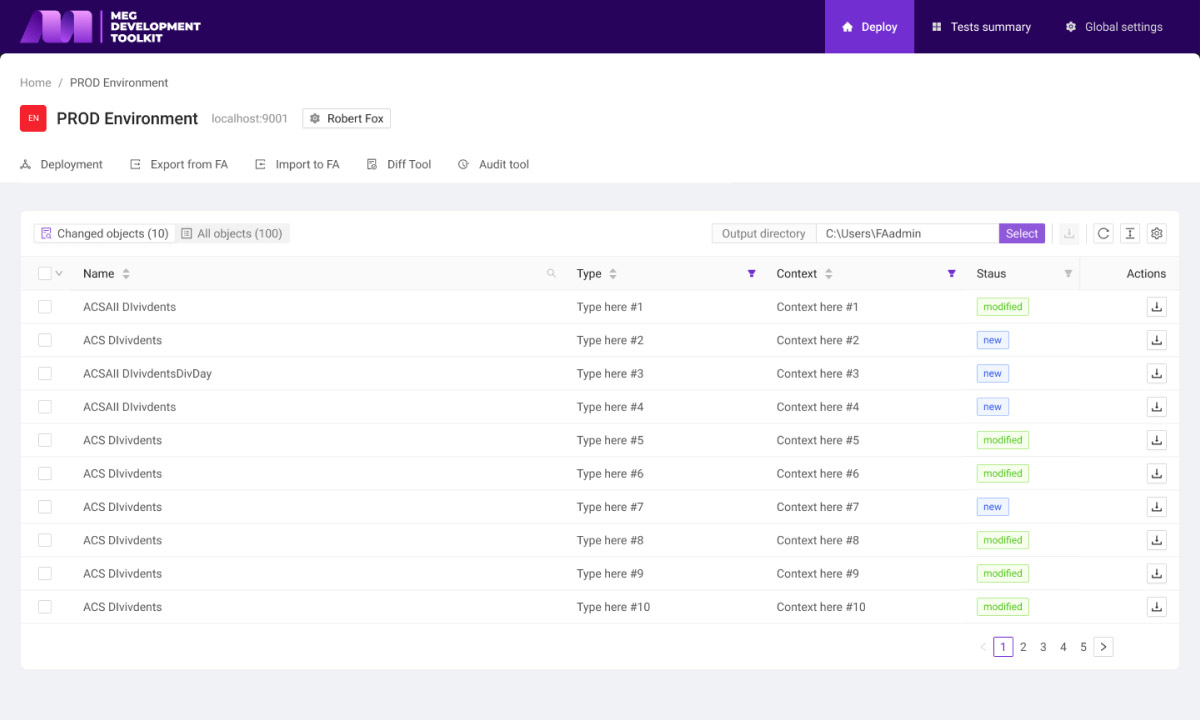
Task: Go to the previous page arrow
Action: pos(983,647)
